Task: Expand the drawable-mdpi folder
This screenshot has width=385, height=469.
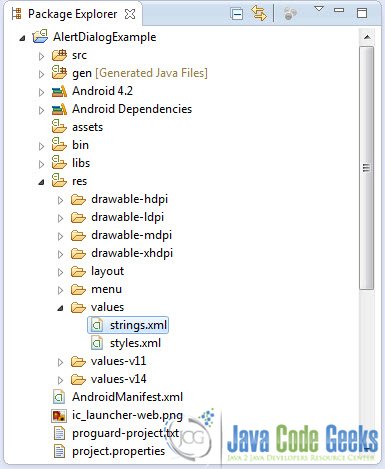Action: coord(60,236)
